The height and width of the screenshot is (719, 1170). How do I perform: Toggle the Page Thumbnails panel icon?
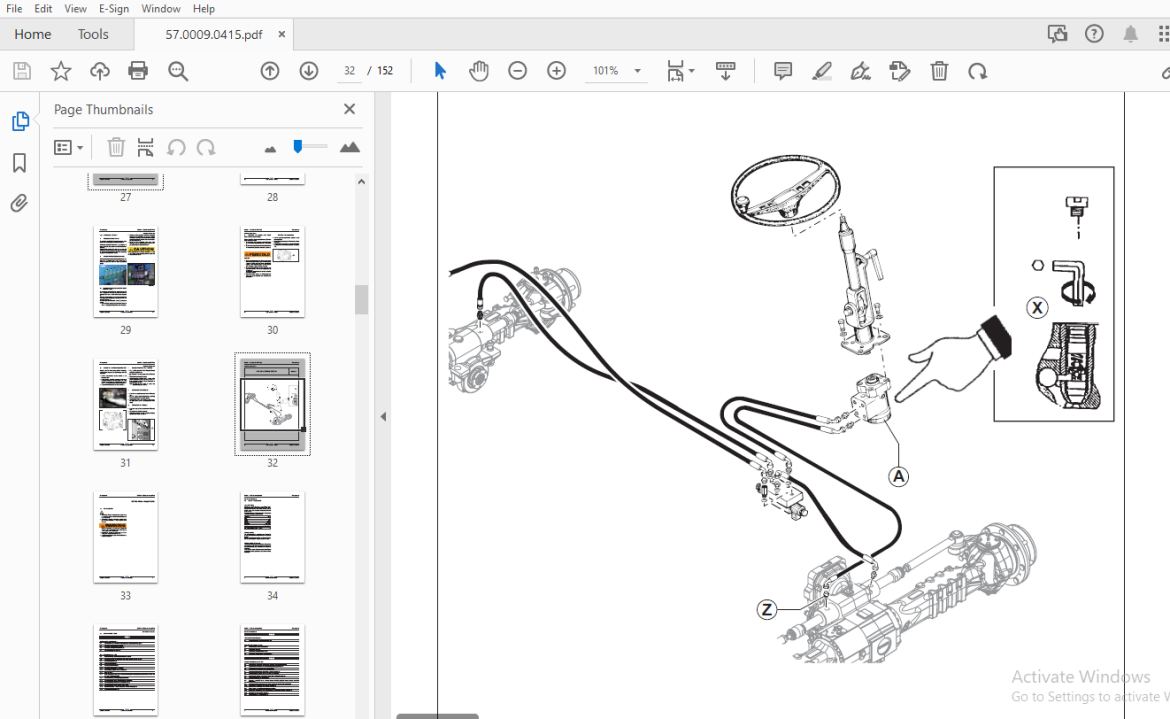click(19, 121)
